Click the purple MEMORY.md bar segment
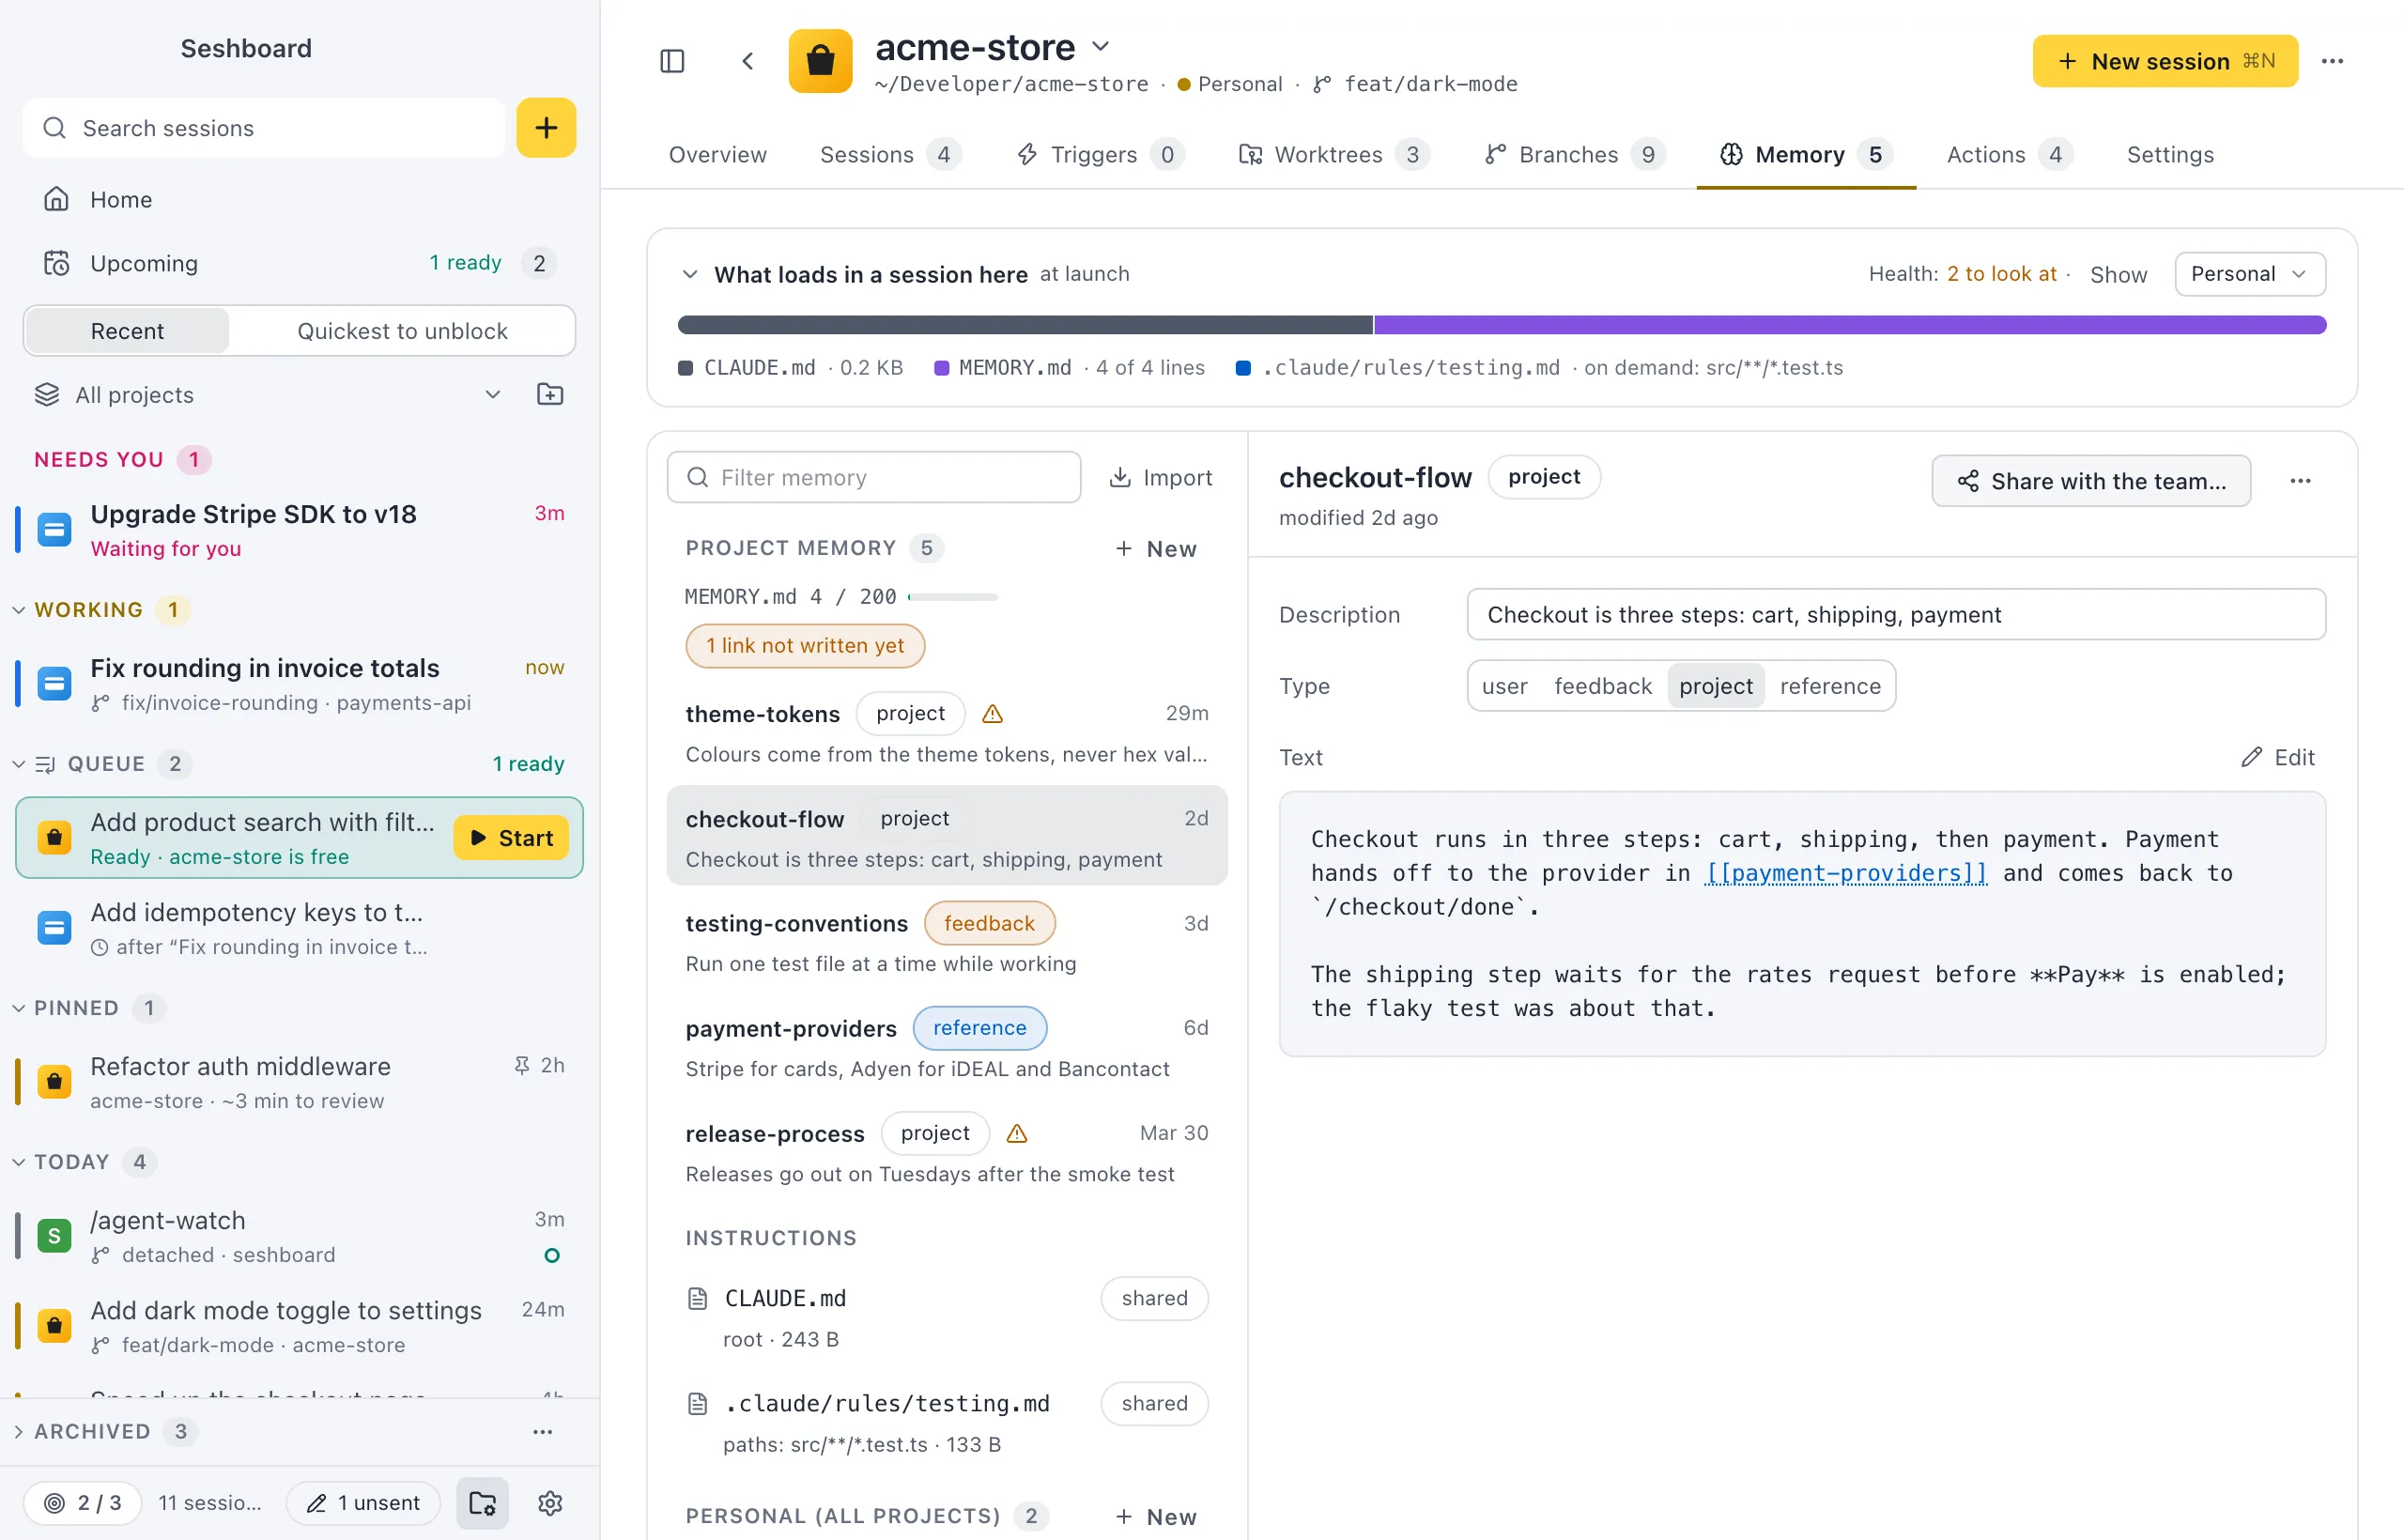This screenshot has width=2404, height=1540. [1850, 325]
